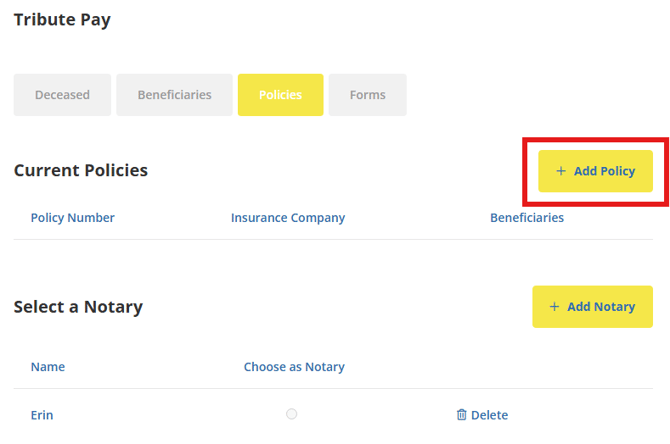Click the Beneficiaries column header in policies table

tap(527, 218)
